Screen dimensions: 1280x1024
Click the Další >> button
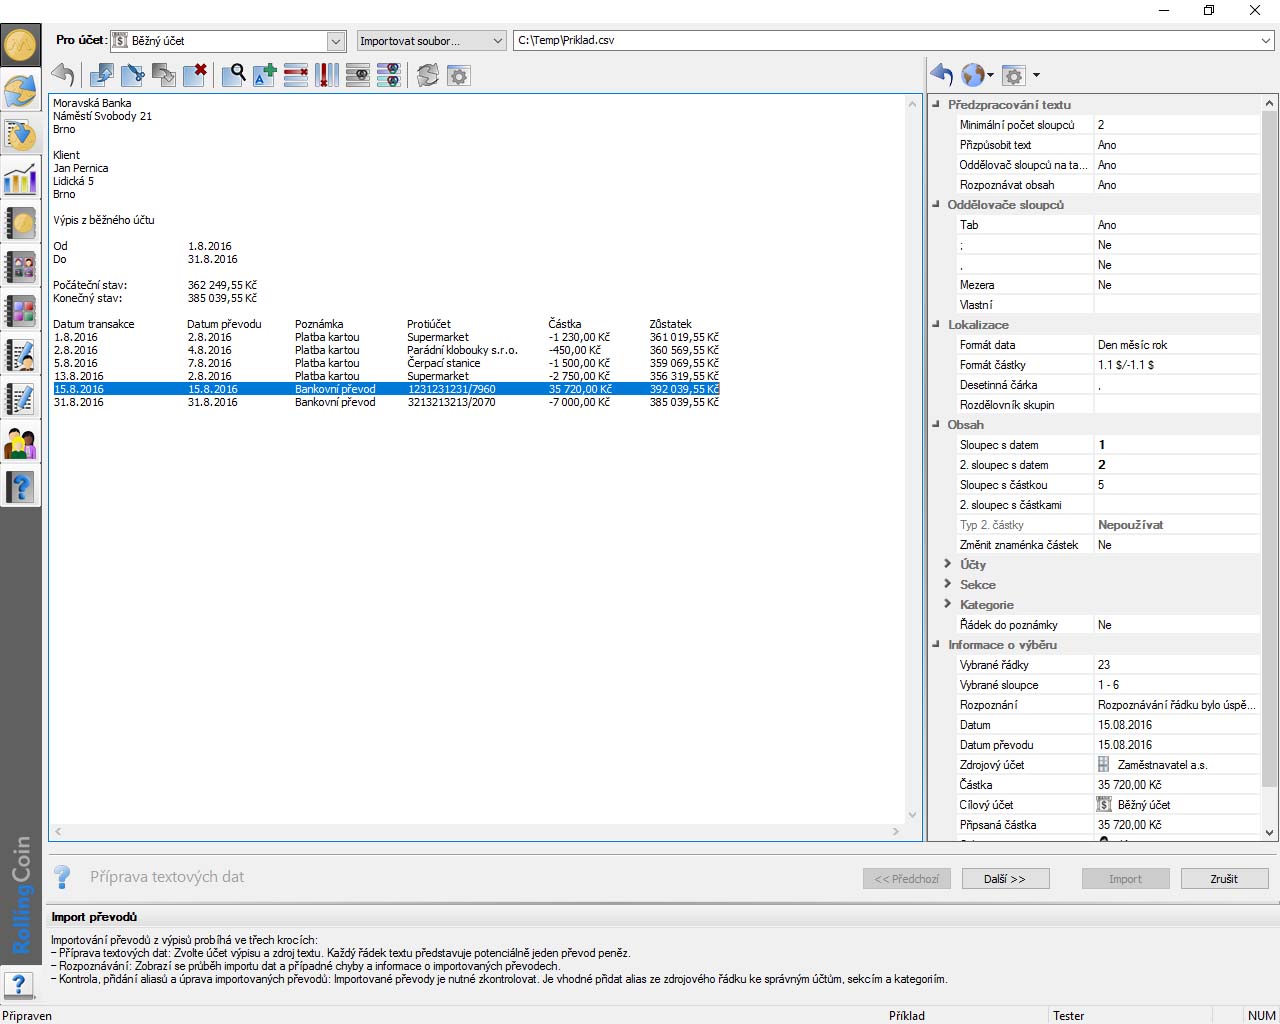pyautogui.click(x=1005, y=879)
